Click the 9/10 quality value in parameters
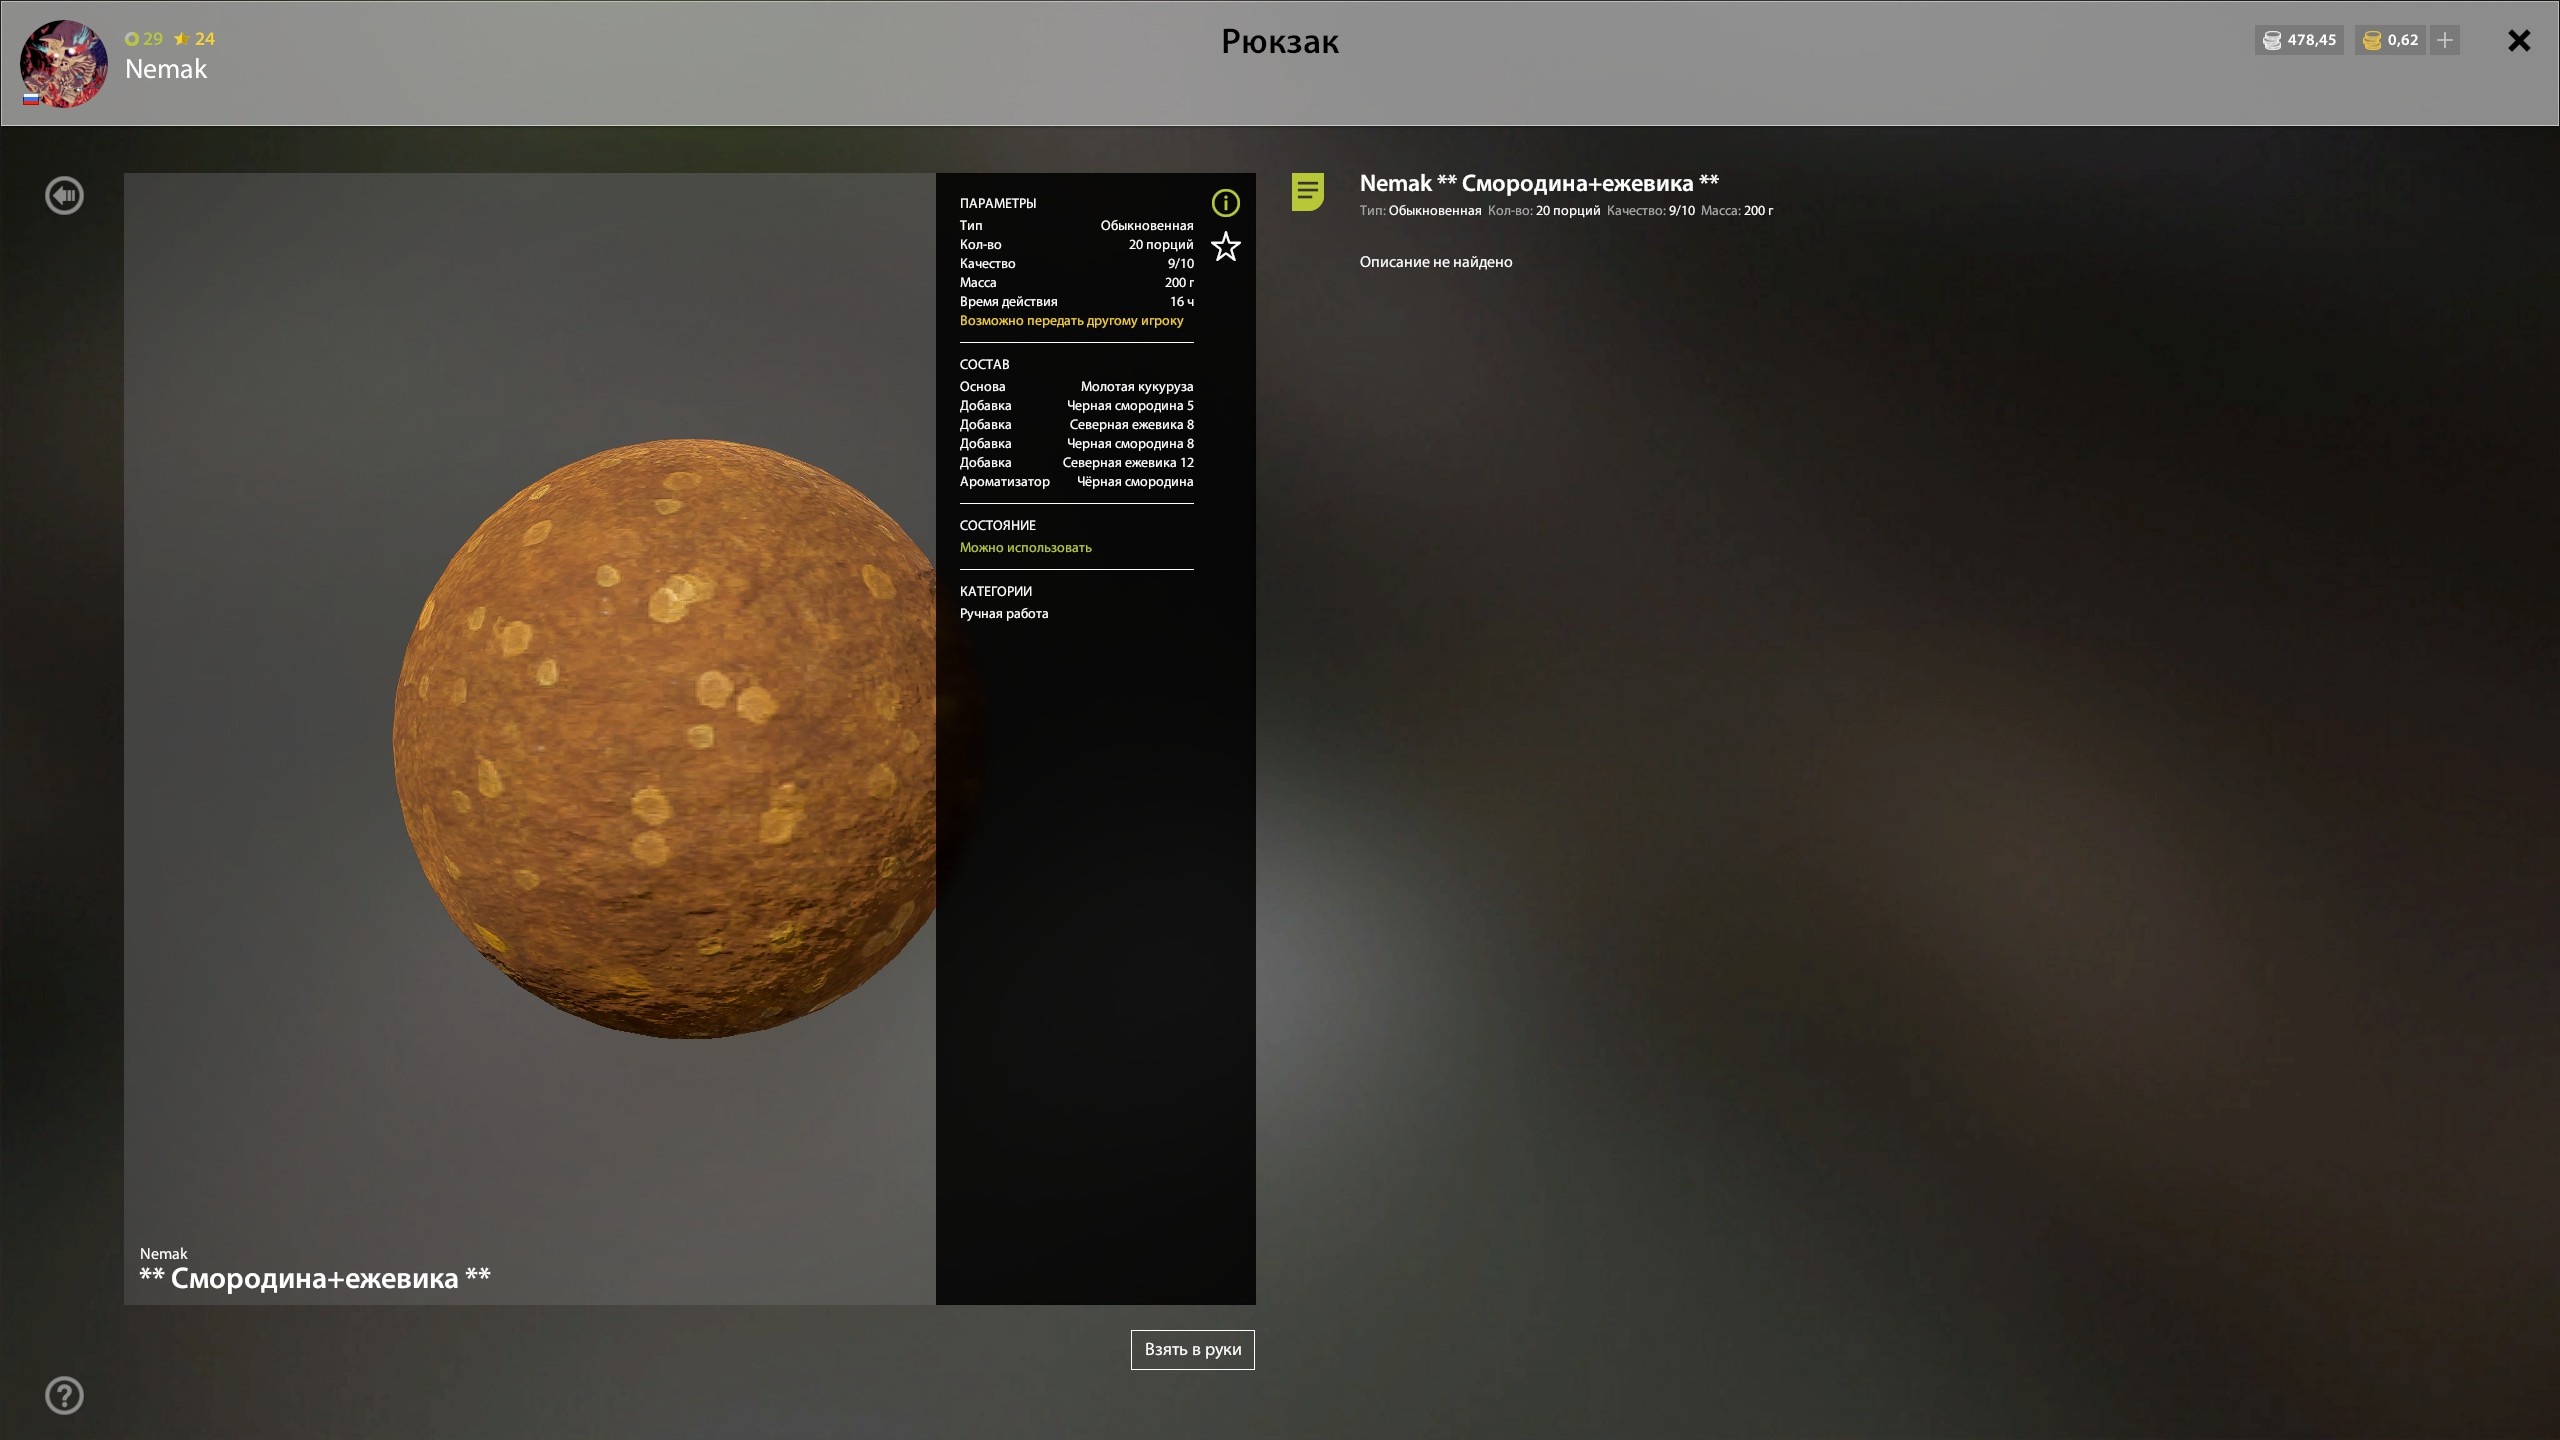This screenshot has width=2560, height=1440. pyautogui.click(x=1181, y=263)
